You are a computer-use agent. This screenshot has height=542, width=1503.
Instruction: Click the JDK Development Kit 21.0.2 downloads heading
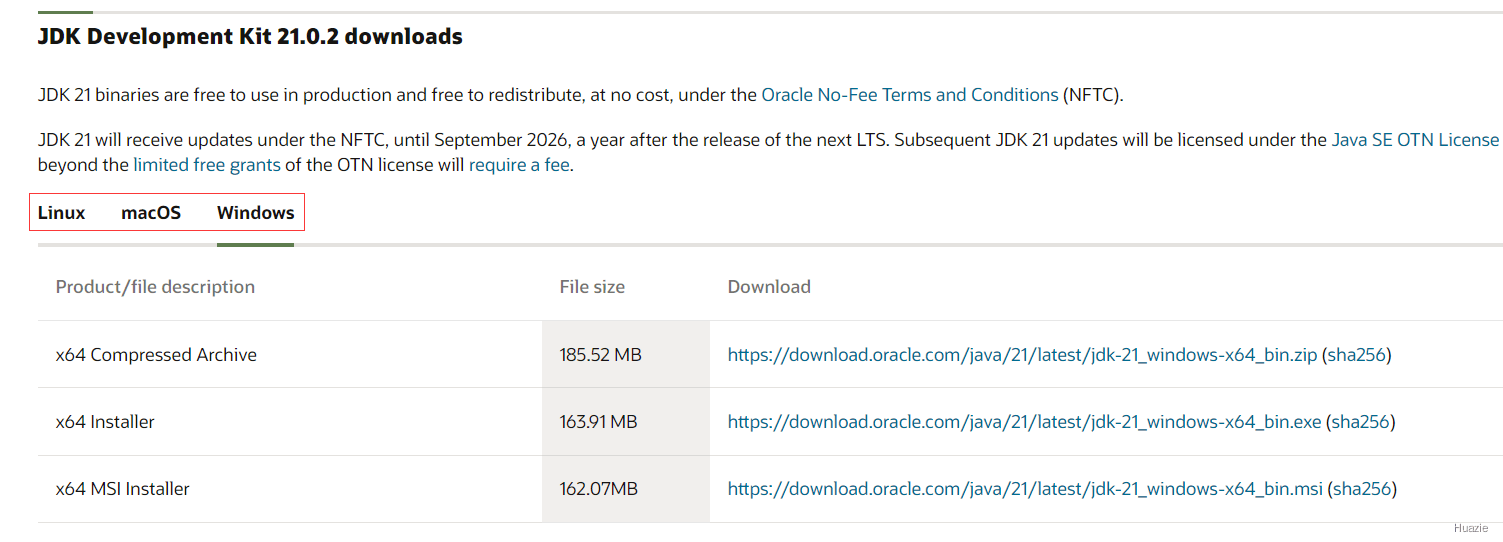pos(250,37)
